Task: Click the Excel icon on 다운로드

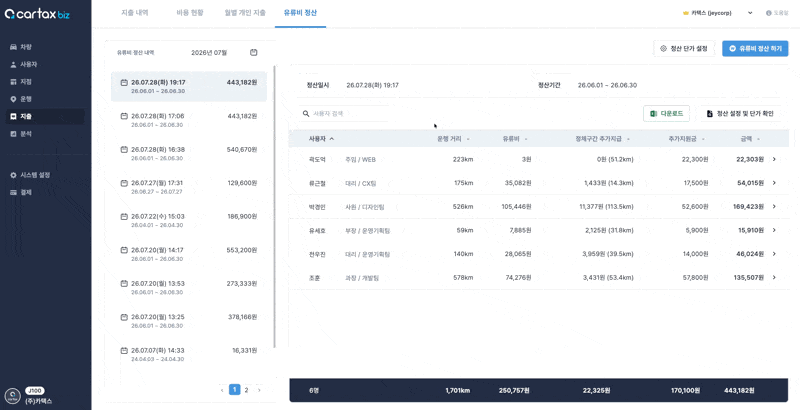Action: tap(654, 114)
